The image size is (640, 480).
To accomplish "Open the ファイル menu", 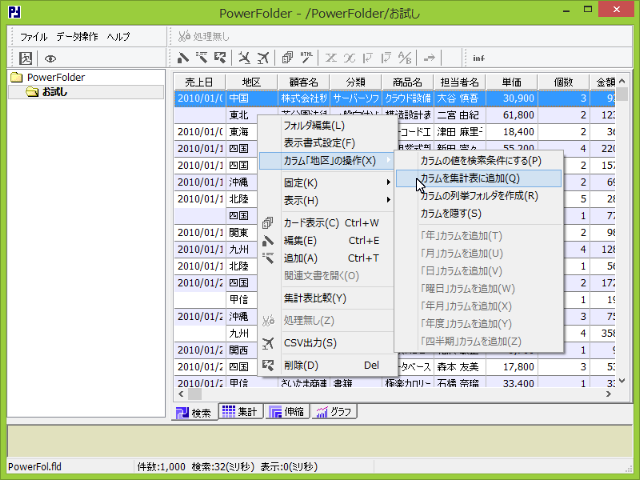I will click(34, 37).
